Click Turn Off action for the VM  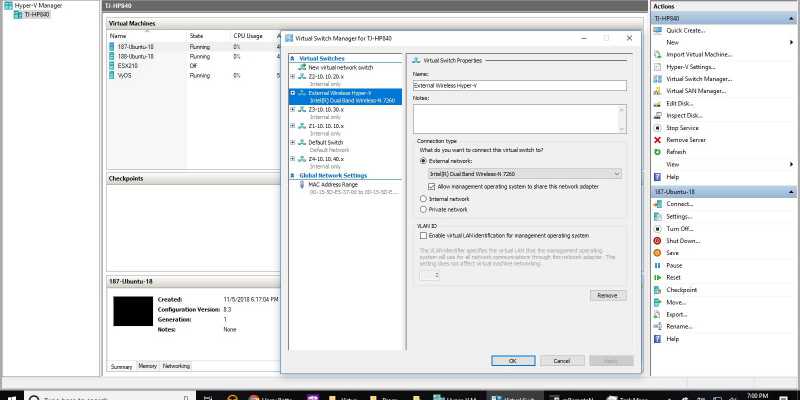click(680, 229)
